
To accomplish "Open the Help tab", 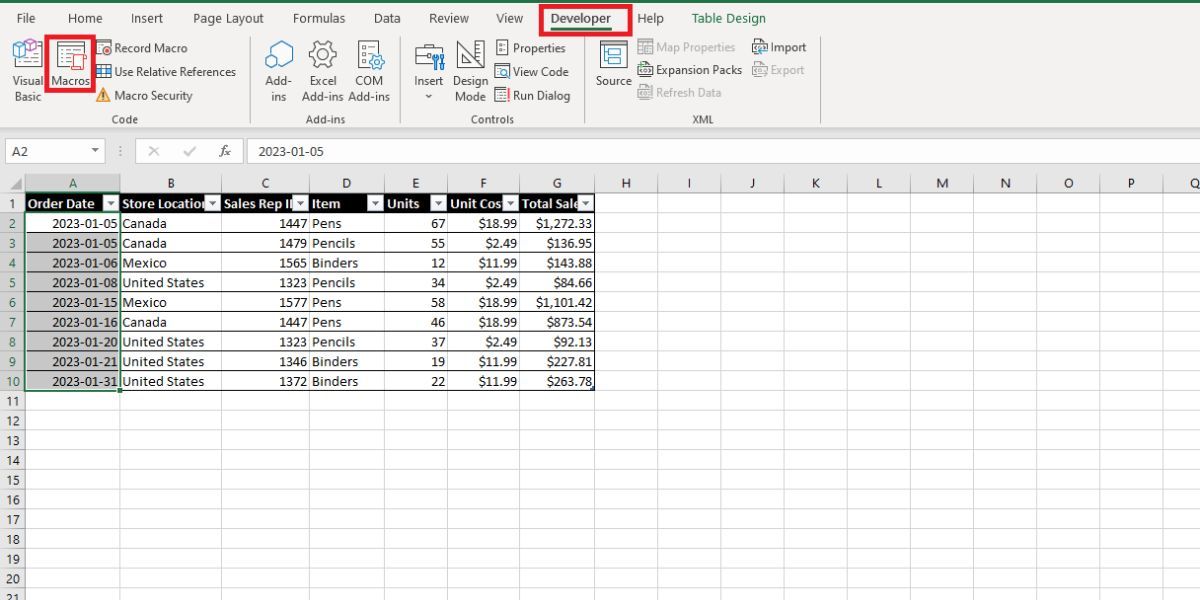I will click(650, 18).
